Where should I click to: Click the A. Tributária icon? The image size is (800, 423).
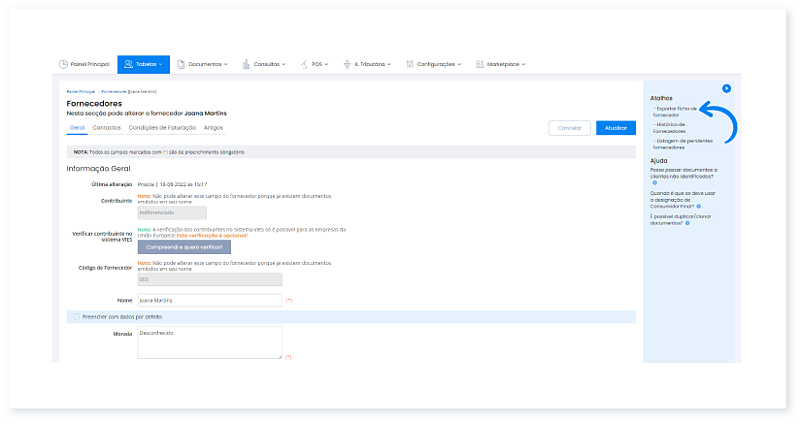(347, 64)
